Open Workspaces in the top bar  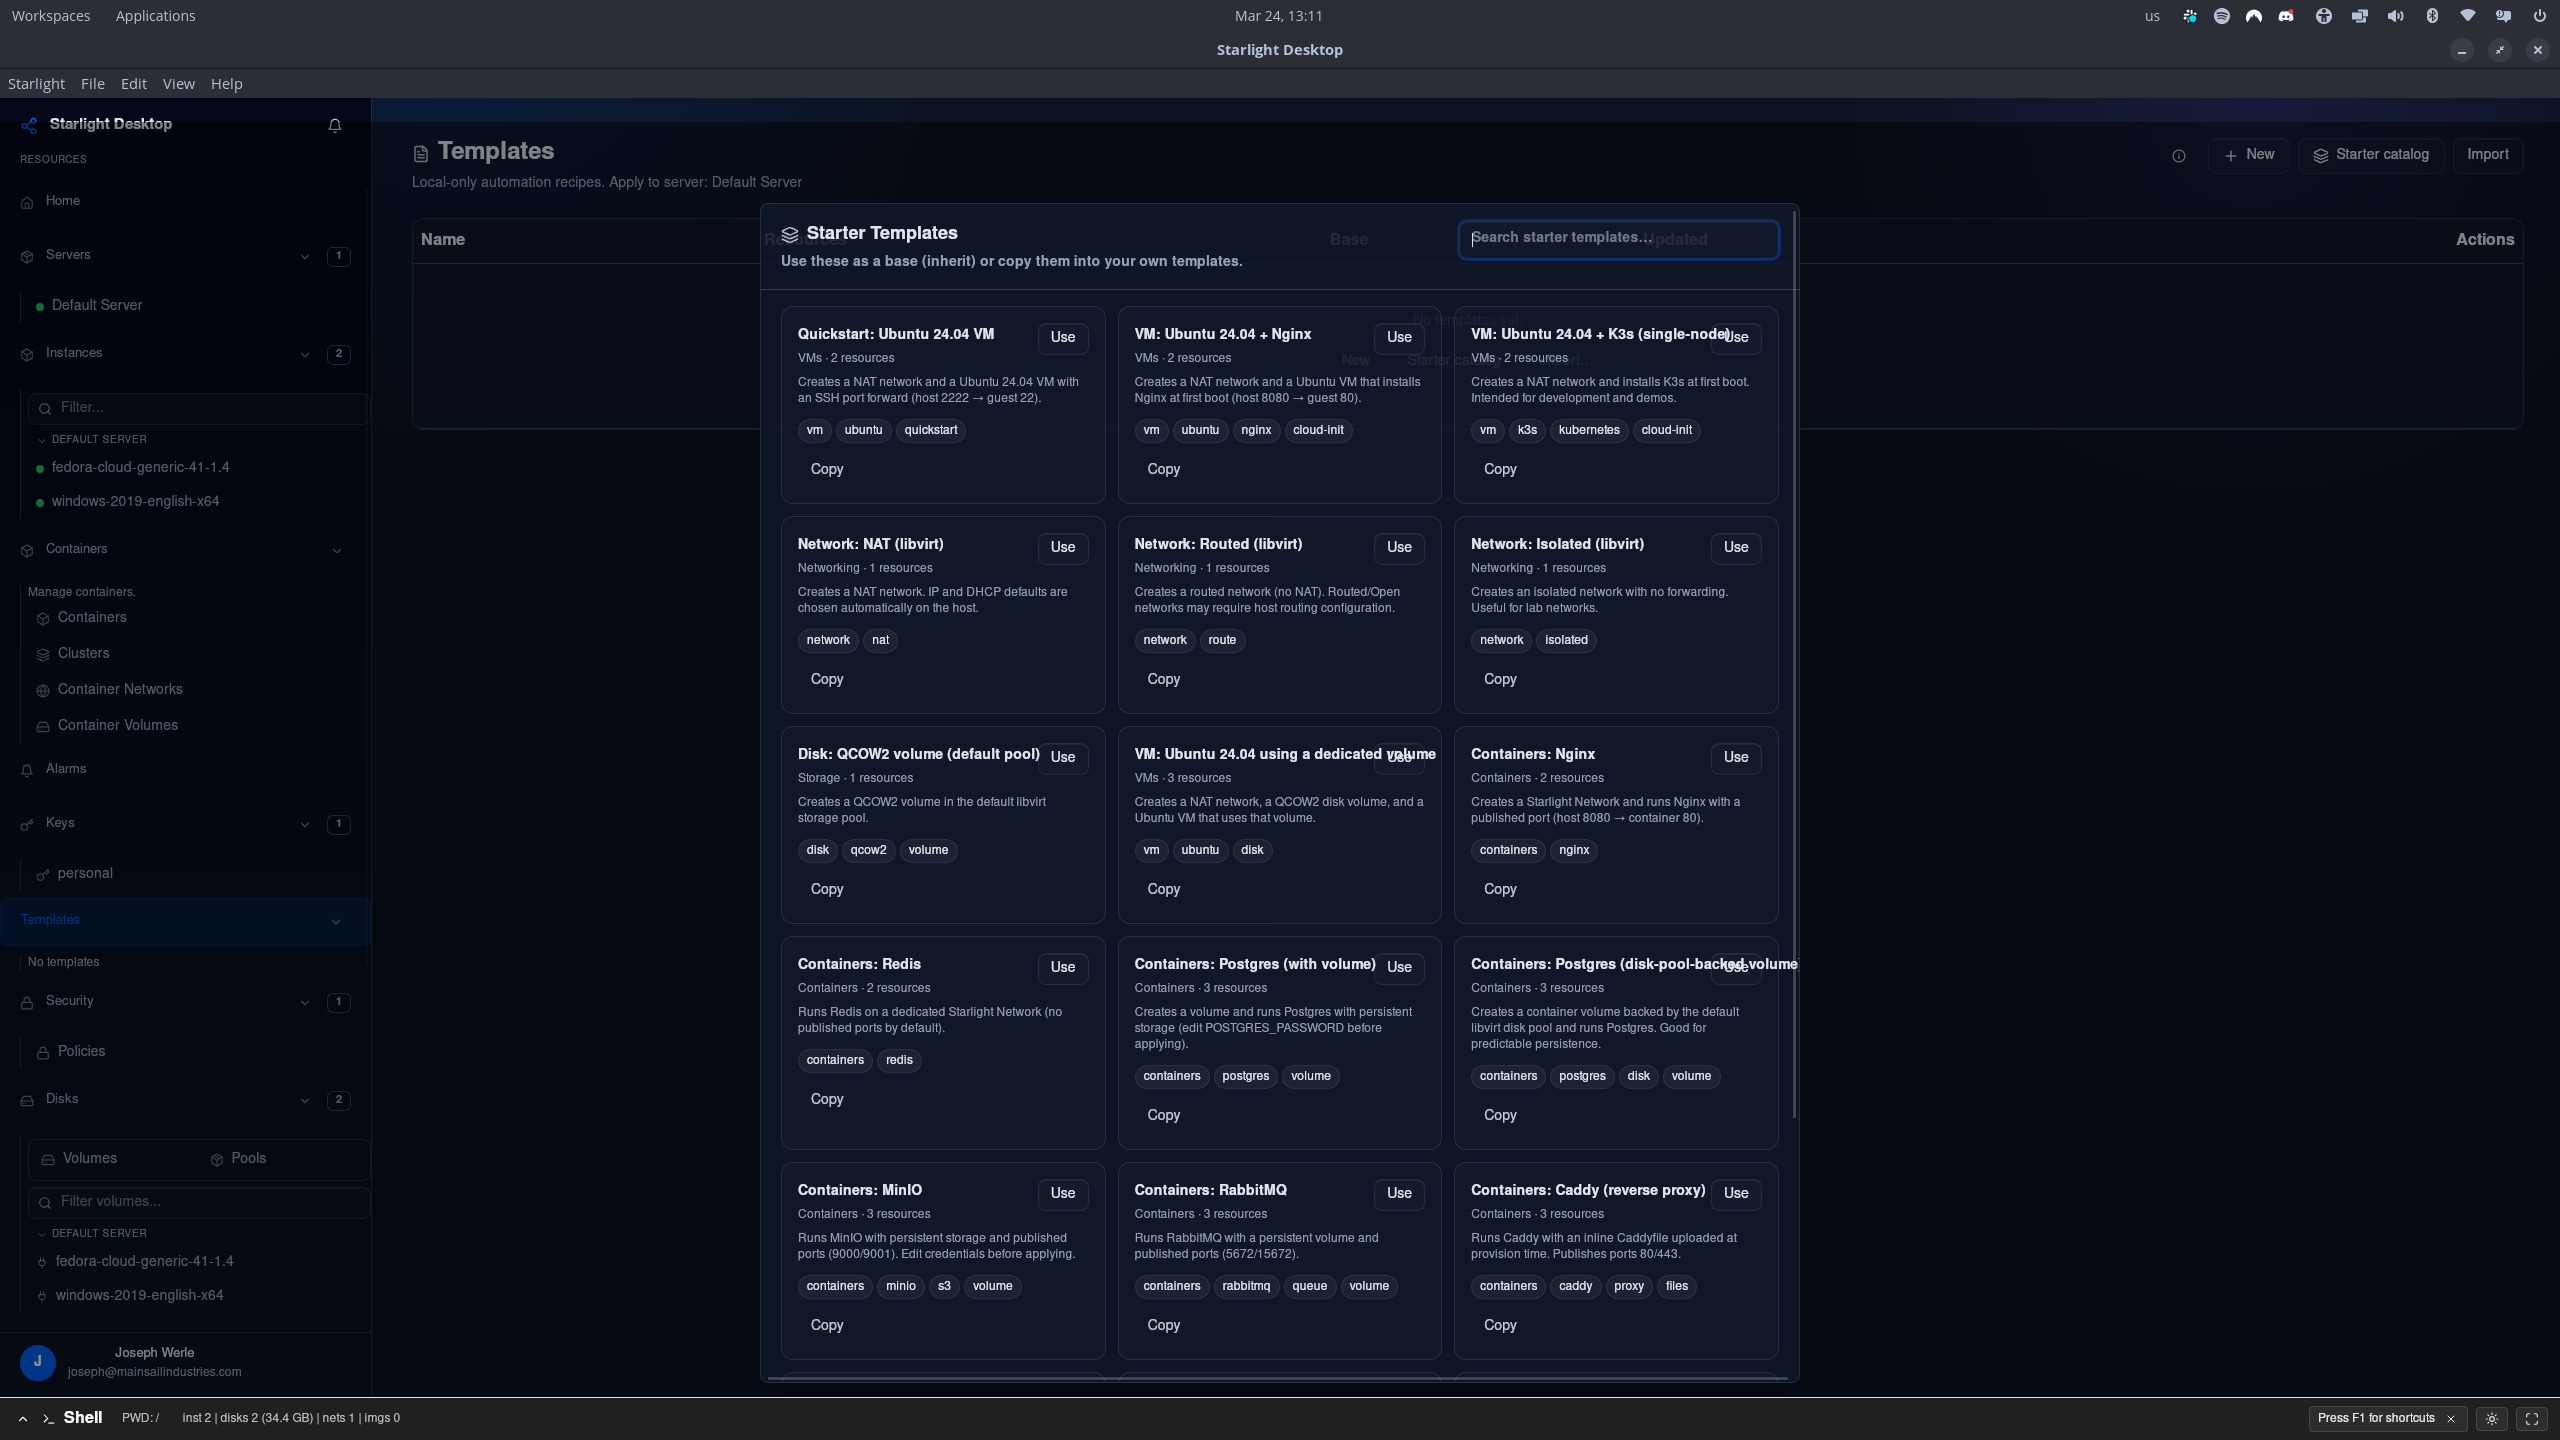point(51,16)
